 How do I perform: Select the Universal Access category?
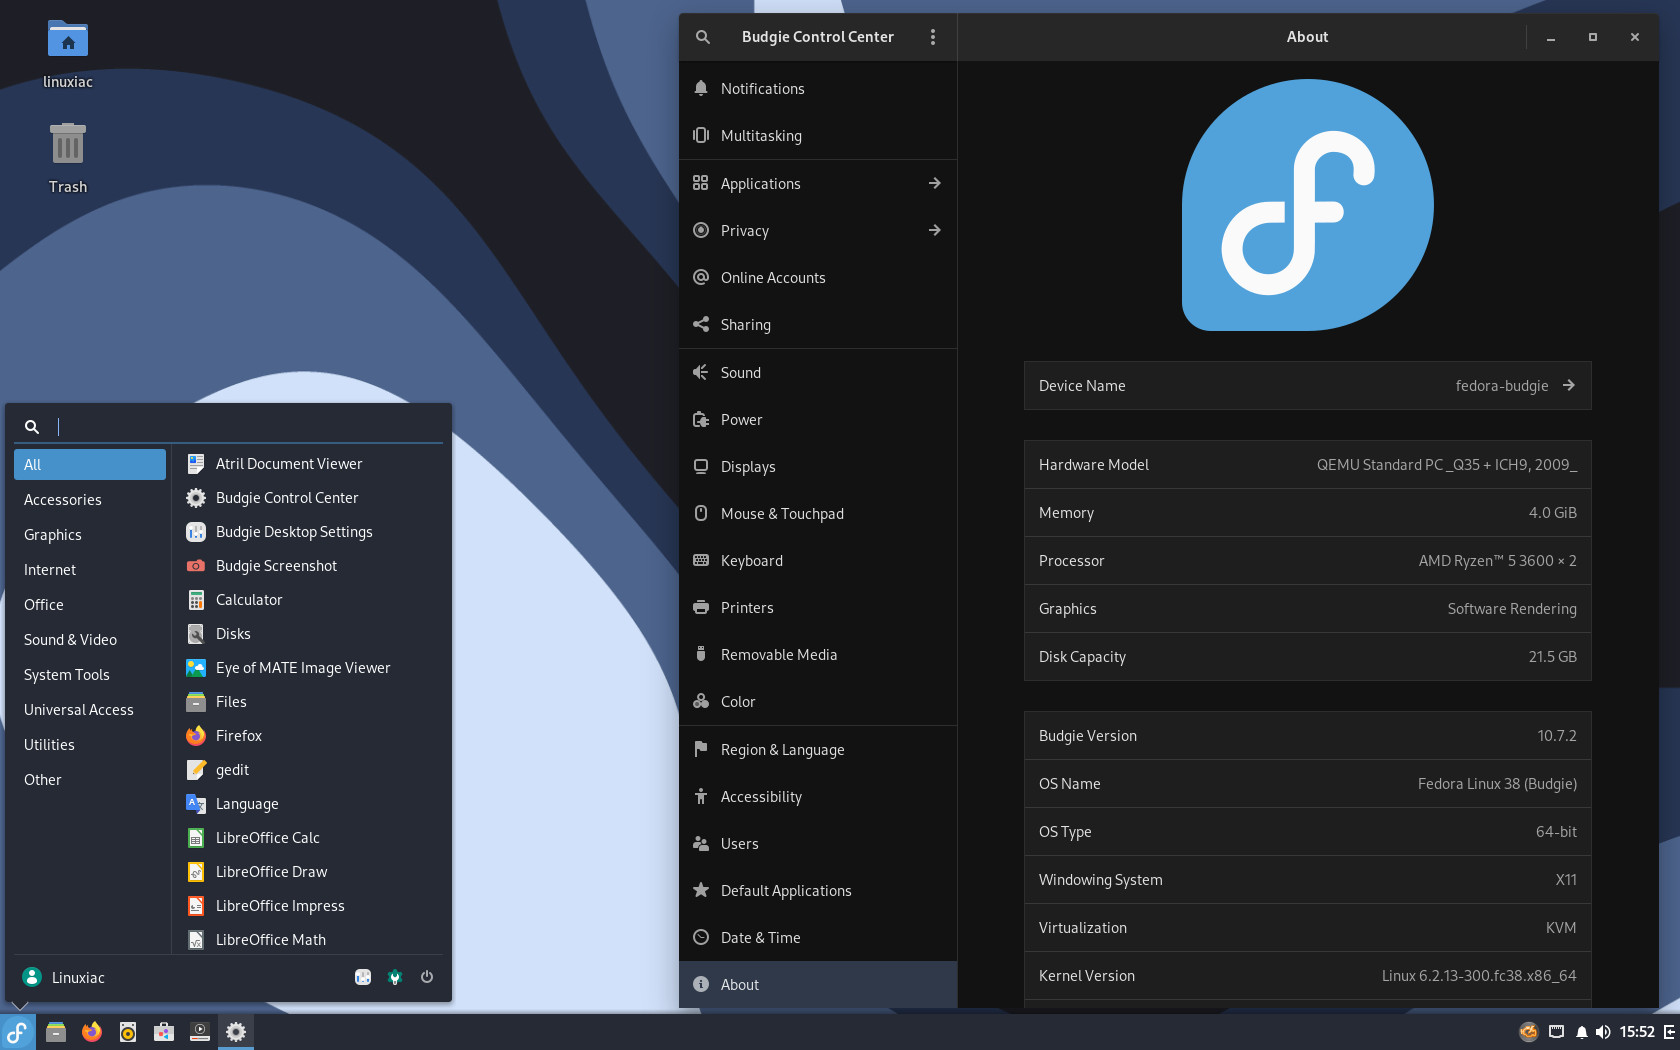90,710
